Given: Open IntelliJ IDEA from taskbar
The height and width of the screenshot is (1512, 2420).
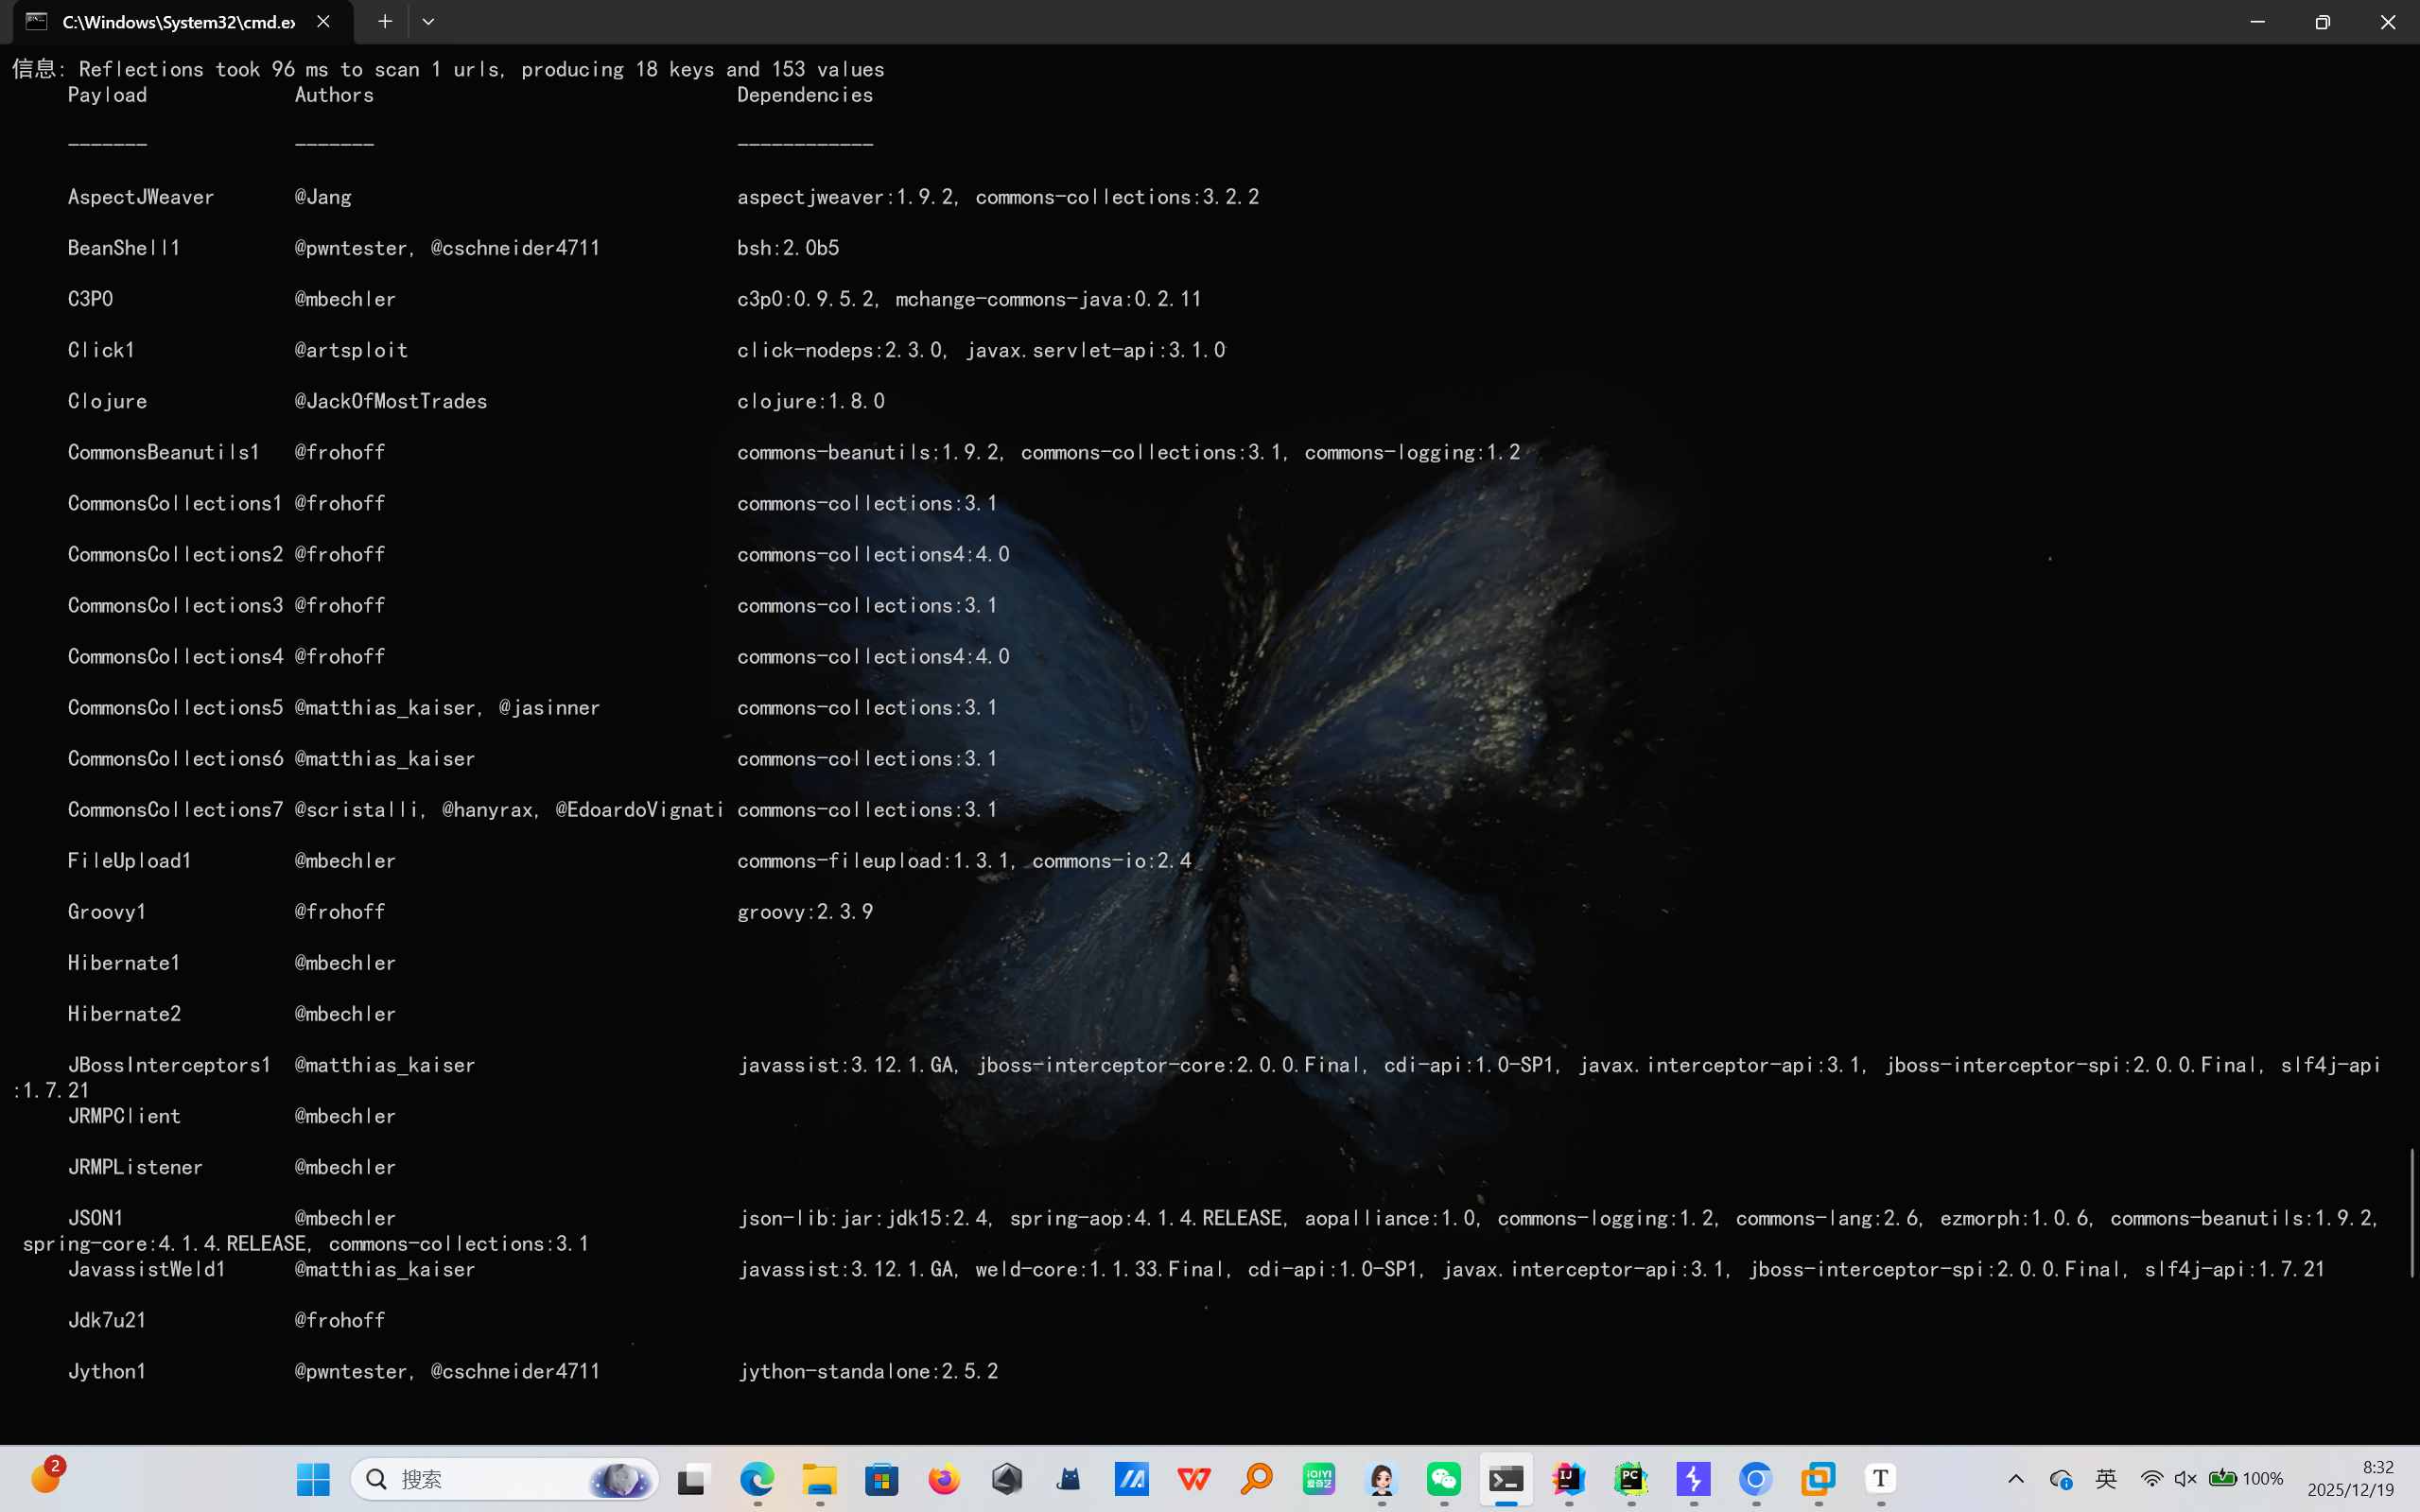Looking at the screenshot, I should (1568, 1479).
